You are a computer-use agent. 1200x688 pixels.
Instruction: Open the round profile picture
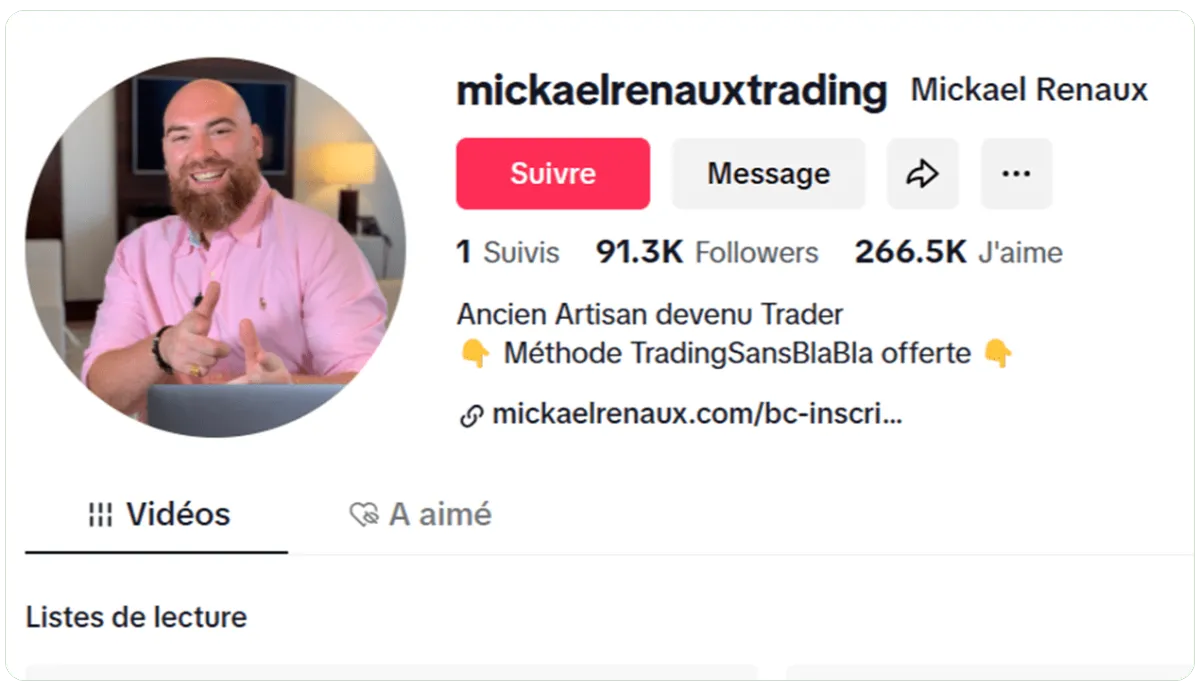coord(215,247)
